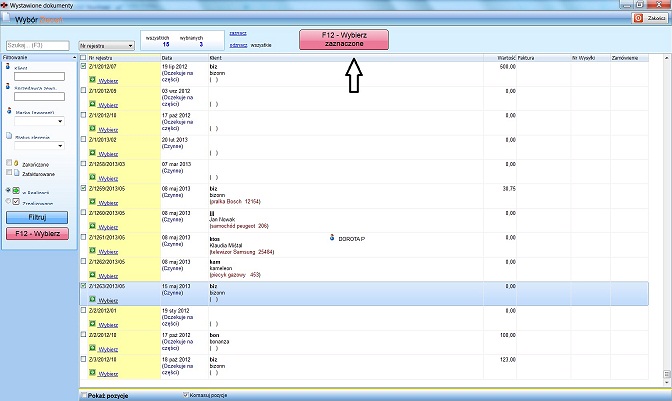Image resolution: width=672 pixels, height=401 pixels.
Task: Click the Klient filter input field
Action: pos(39,76)
